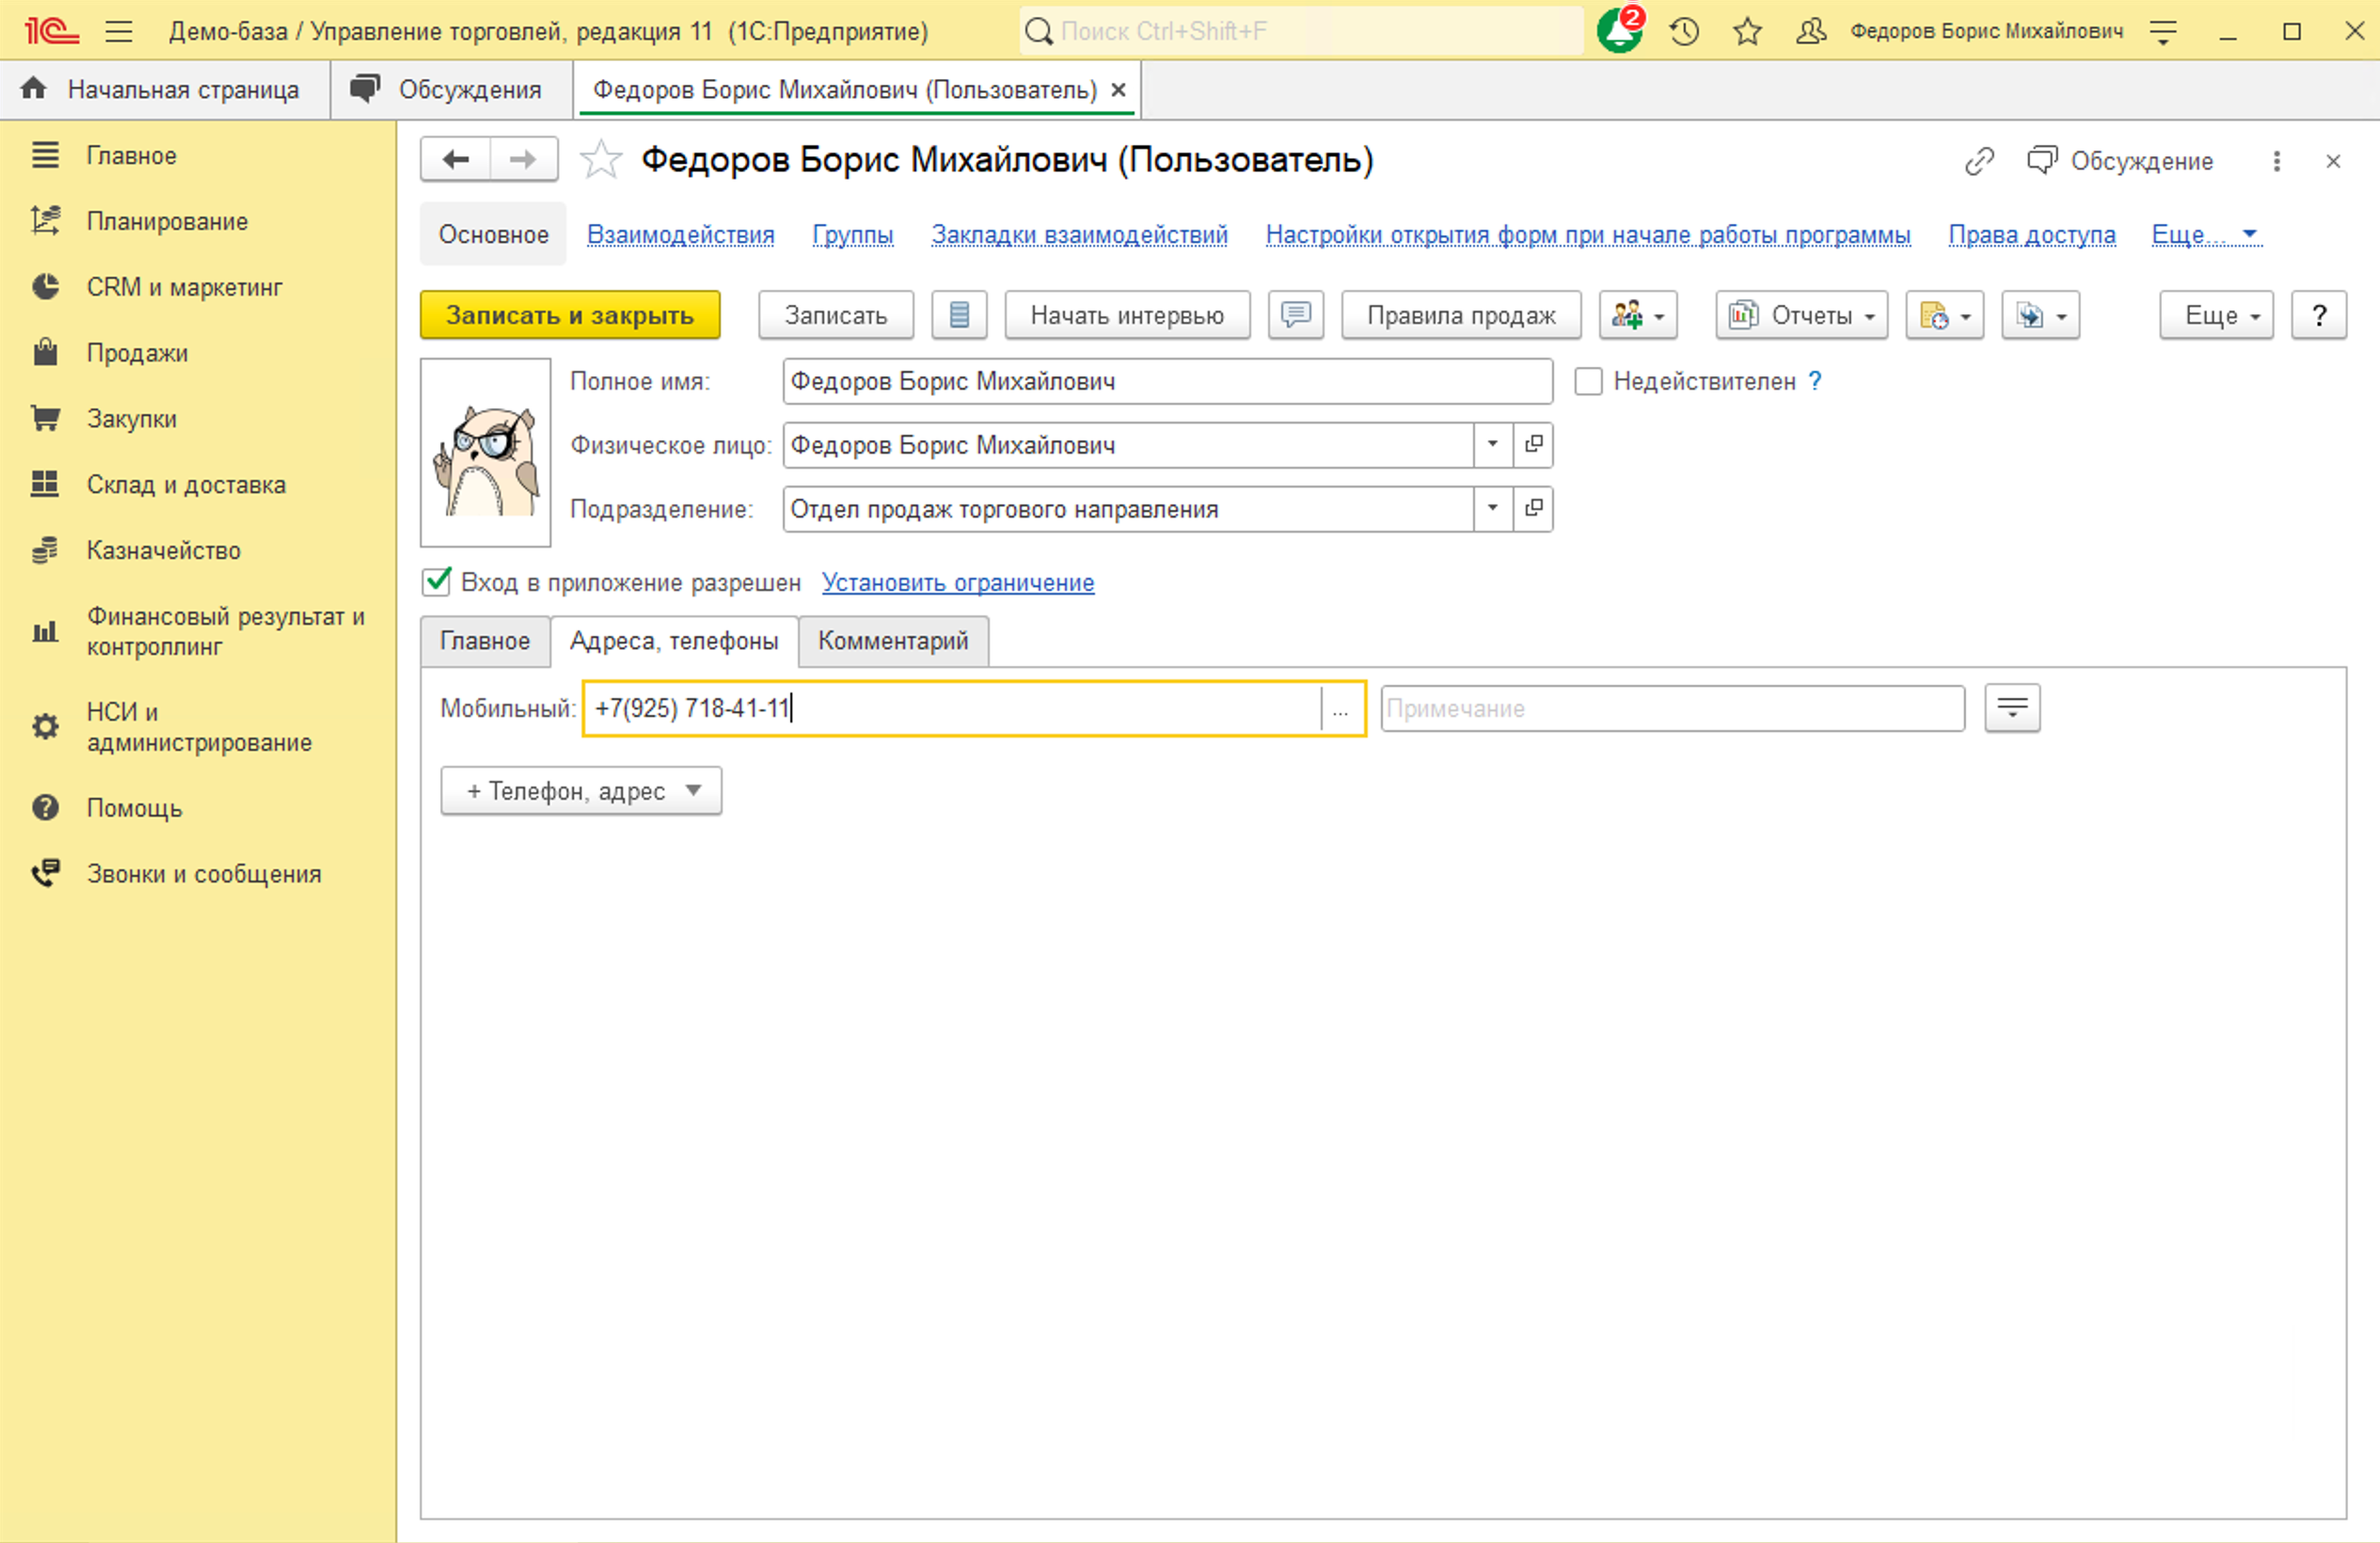Open the Продажи section

[137, 353]
